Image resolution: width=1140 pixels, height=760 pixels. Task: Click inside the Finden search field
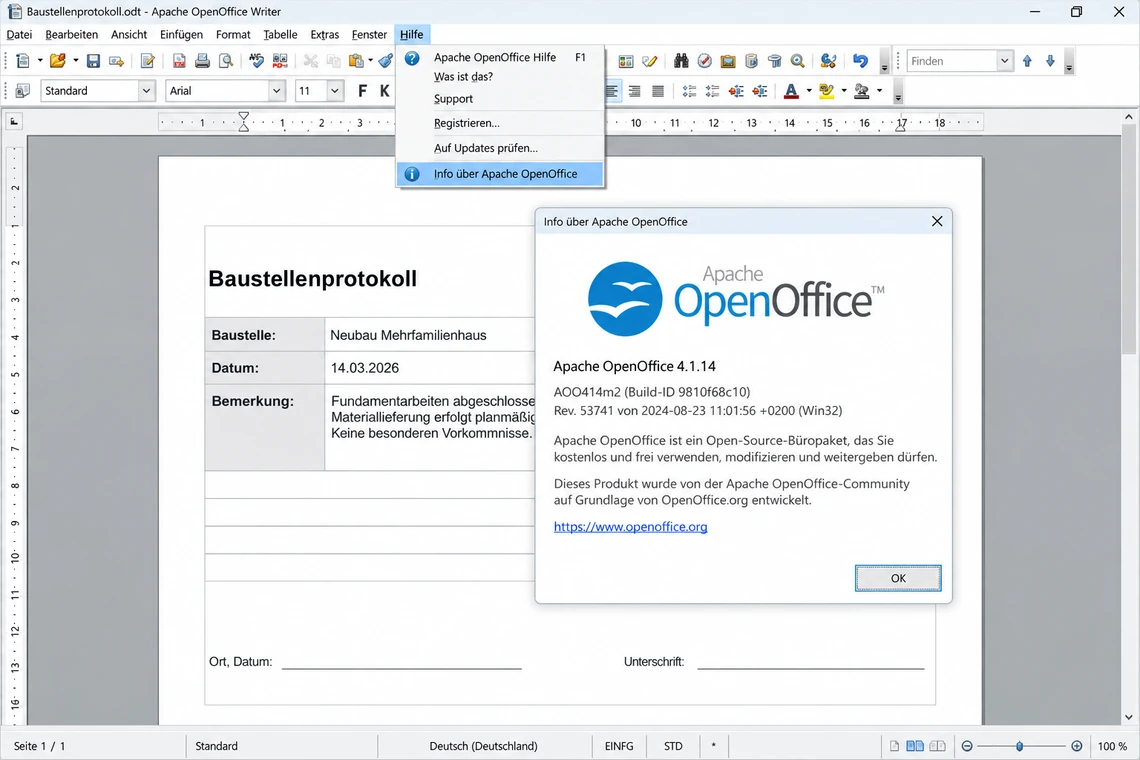click(952, 61)
